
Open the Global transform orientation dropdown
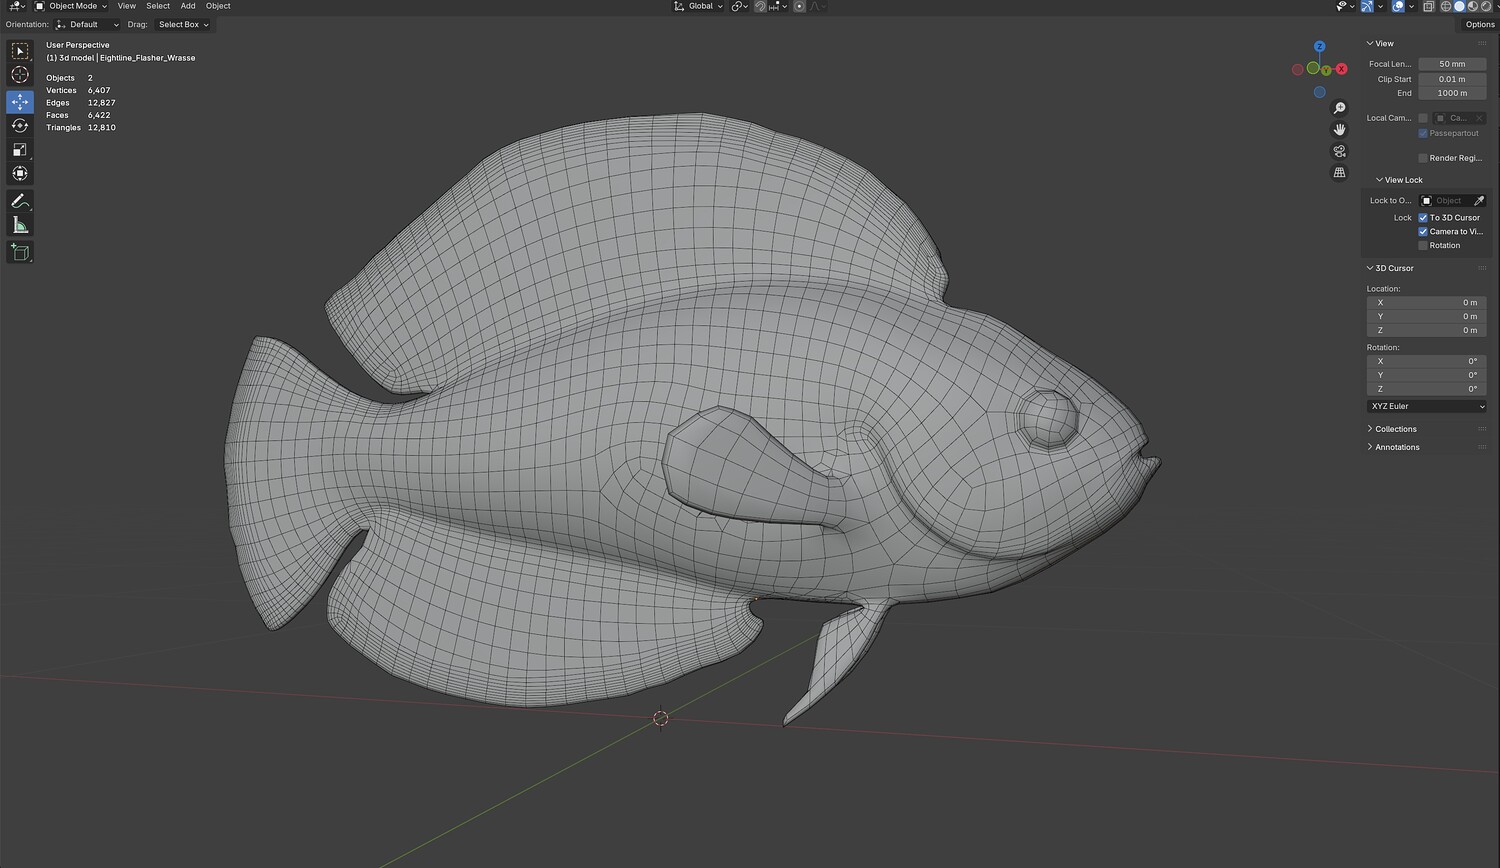tap(698, 6)
